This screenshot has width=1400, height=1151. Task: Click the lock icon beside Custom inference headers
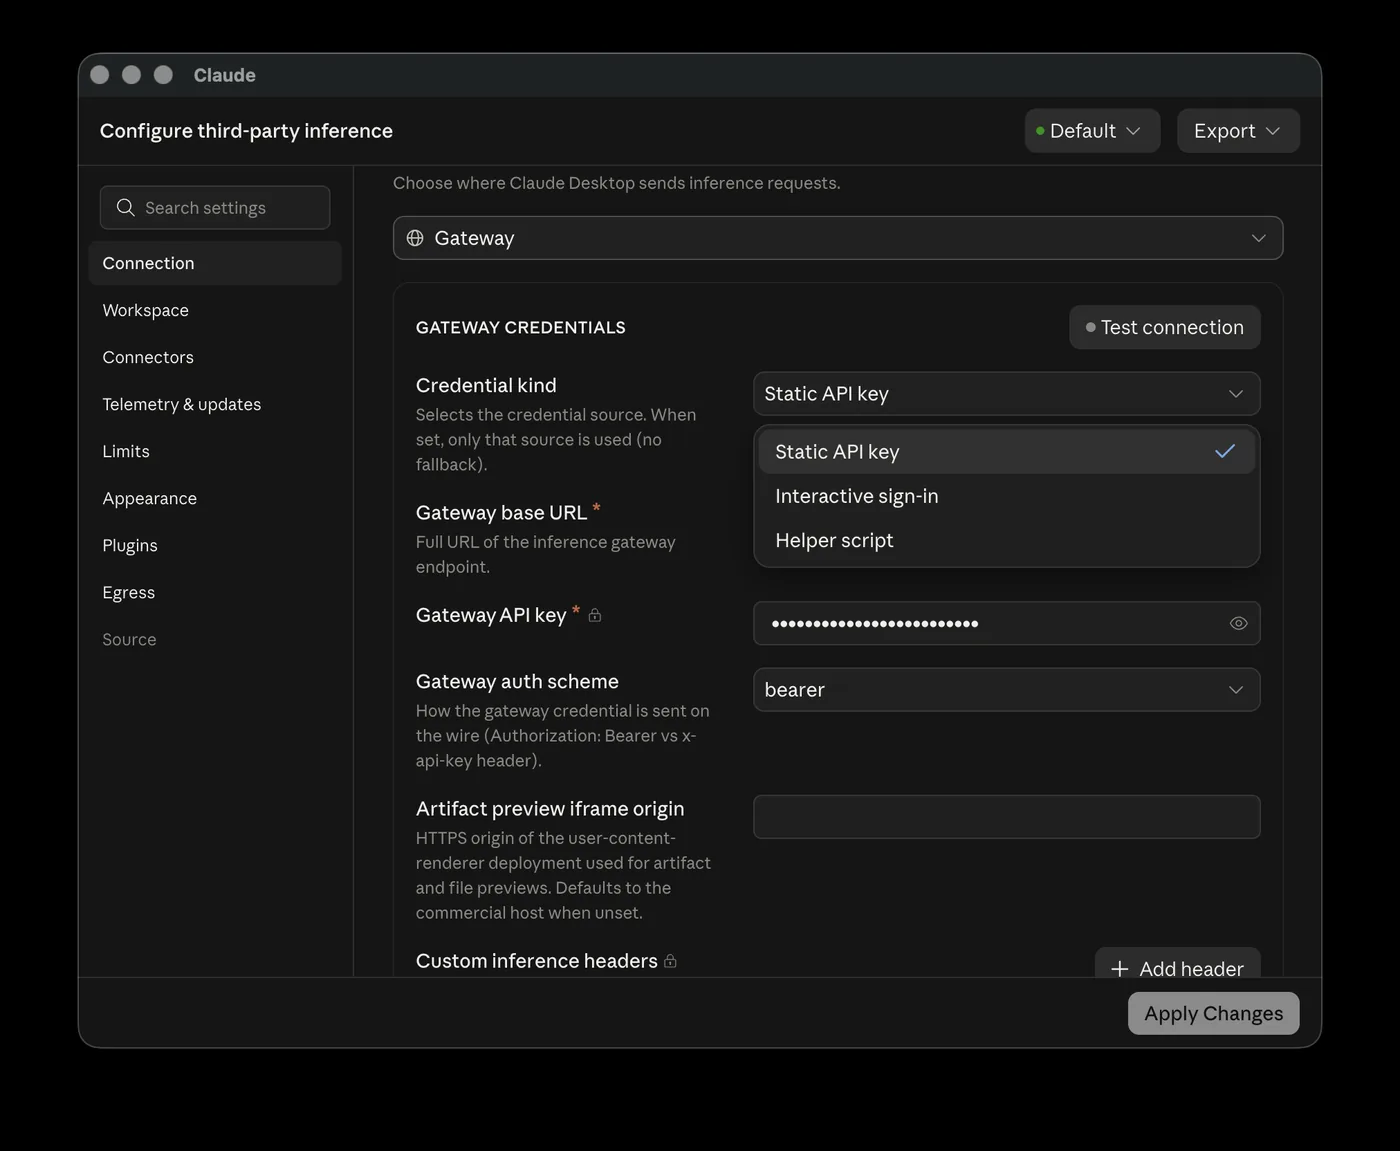pos(670,961)
